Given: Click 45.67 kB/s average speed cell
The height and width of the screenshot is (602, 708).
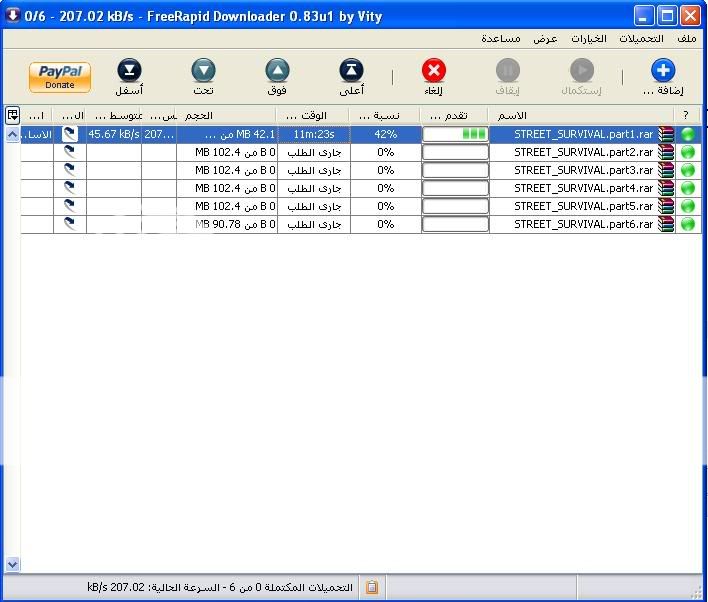Looking at the screenshot, I should click(x=114, y=134).
